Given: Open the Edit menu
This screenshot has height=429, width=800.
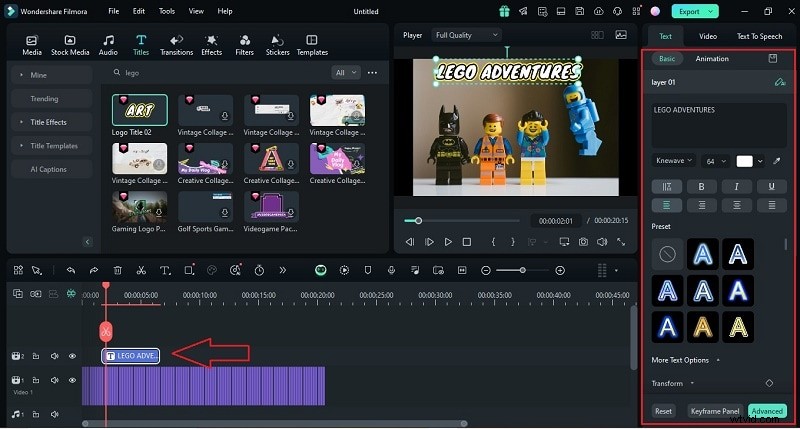Looking at the screenshot, I should click(139, 11).
